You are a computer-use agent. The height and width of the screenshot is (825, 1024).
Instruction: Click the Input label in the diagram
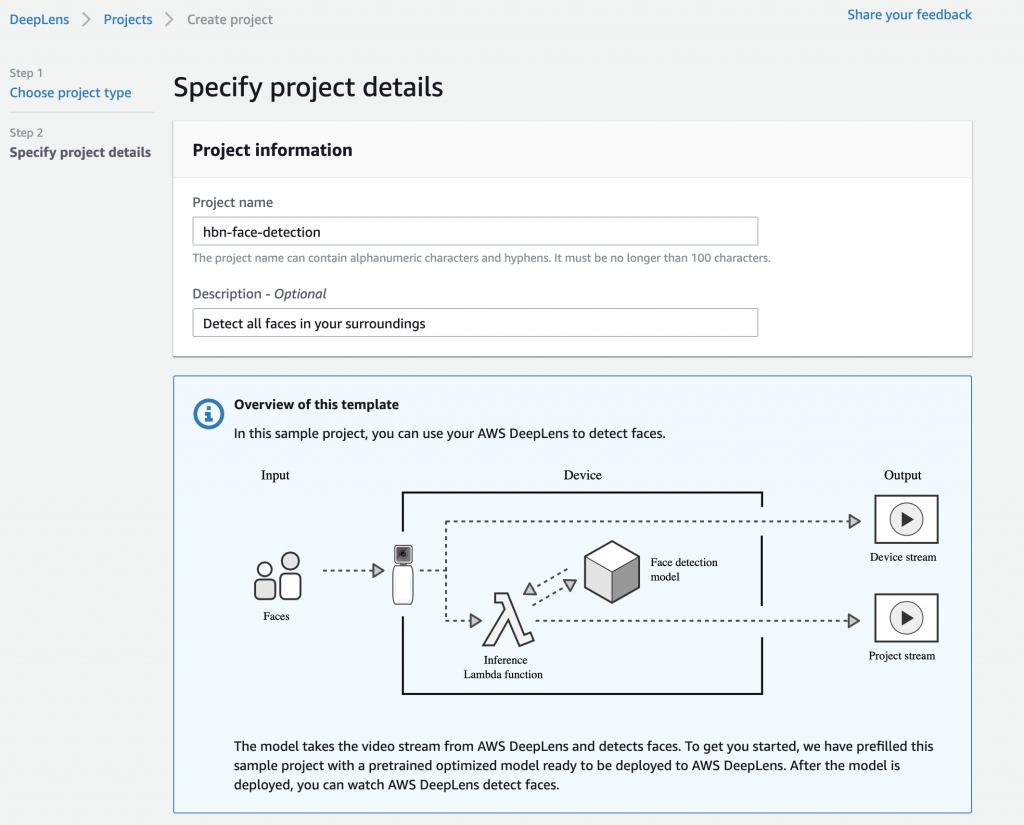pyautogui.click(x=275, y=475)
